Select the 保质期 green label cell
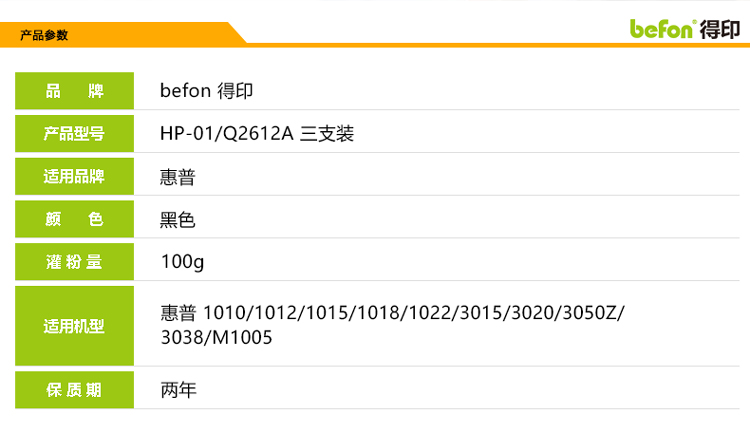The width and height of the screenshot is (750, 422). pyautogui.click(x=74, y=389)
